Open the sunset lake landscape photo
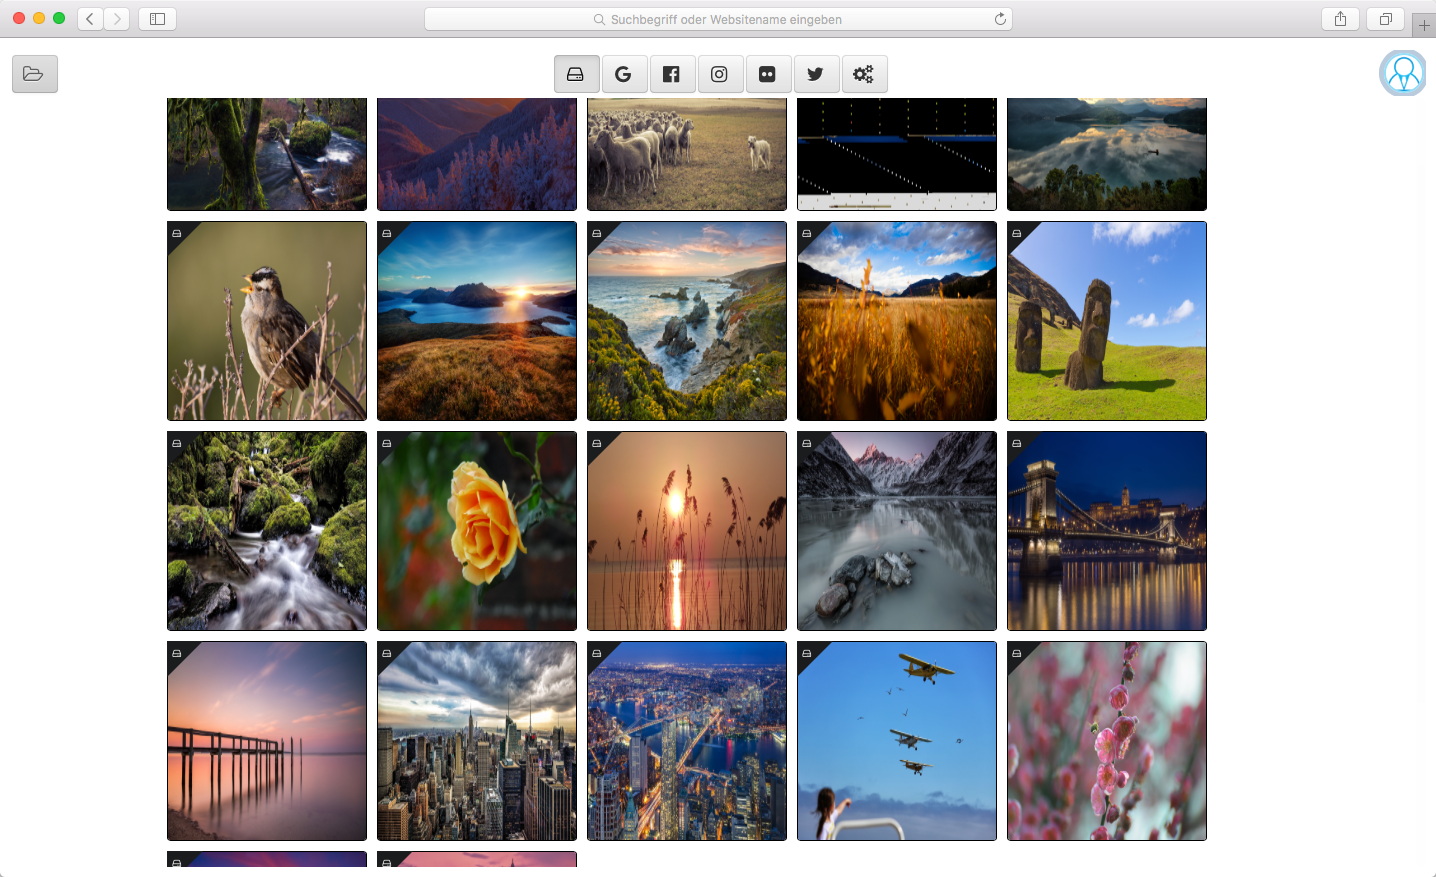The height and width of the screenshot is (877, 1436). pyautogui.click(x=477, y=321)
